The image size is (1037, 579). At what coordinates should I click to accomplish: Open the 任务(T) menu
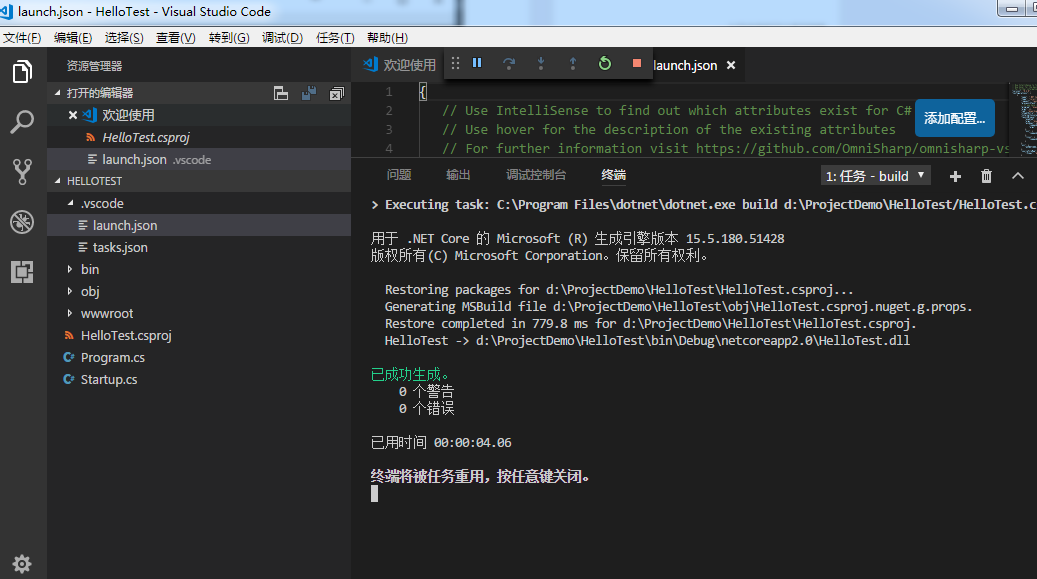[335, 38]
